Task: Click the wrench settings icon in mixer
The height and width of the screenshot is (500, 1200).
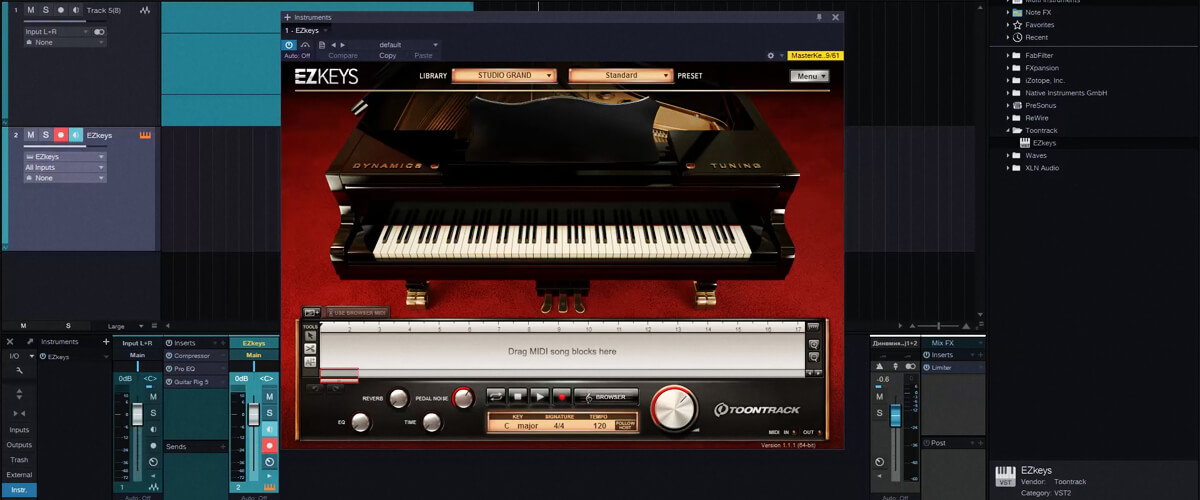Action: point(19,371)
